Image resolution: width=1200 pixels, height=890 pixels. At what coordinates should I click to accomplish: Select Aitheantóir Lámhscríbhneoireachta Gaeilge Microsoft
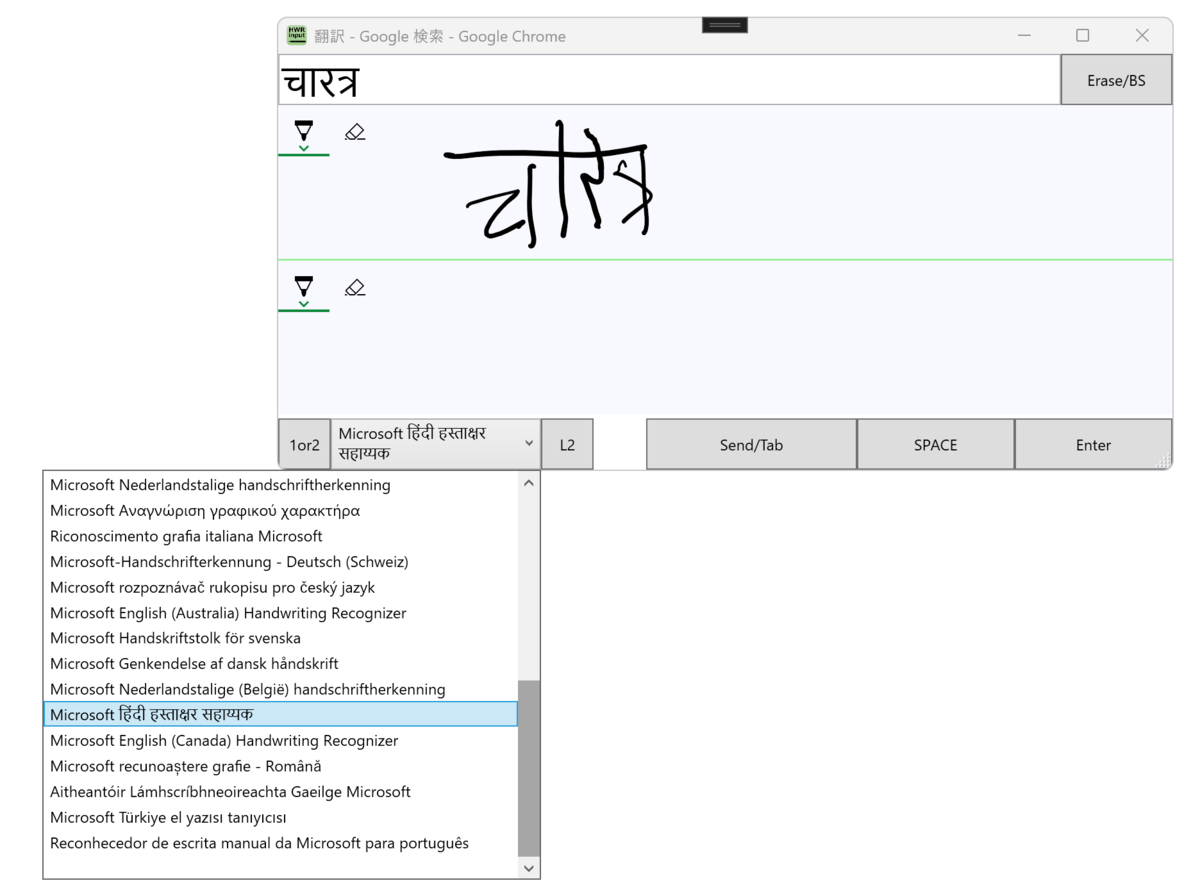coord(280,792)
